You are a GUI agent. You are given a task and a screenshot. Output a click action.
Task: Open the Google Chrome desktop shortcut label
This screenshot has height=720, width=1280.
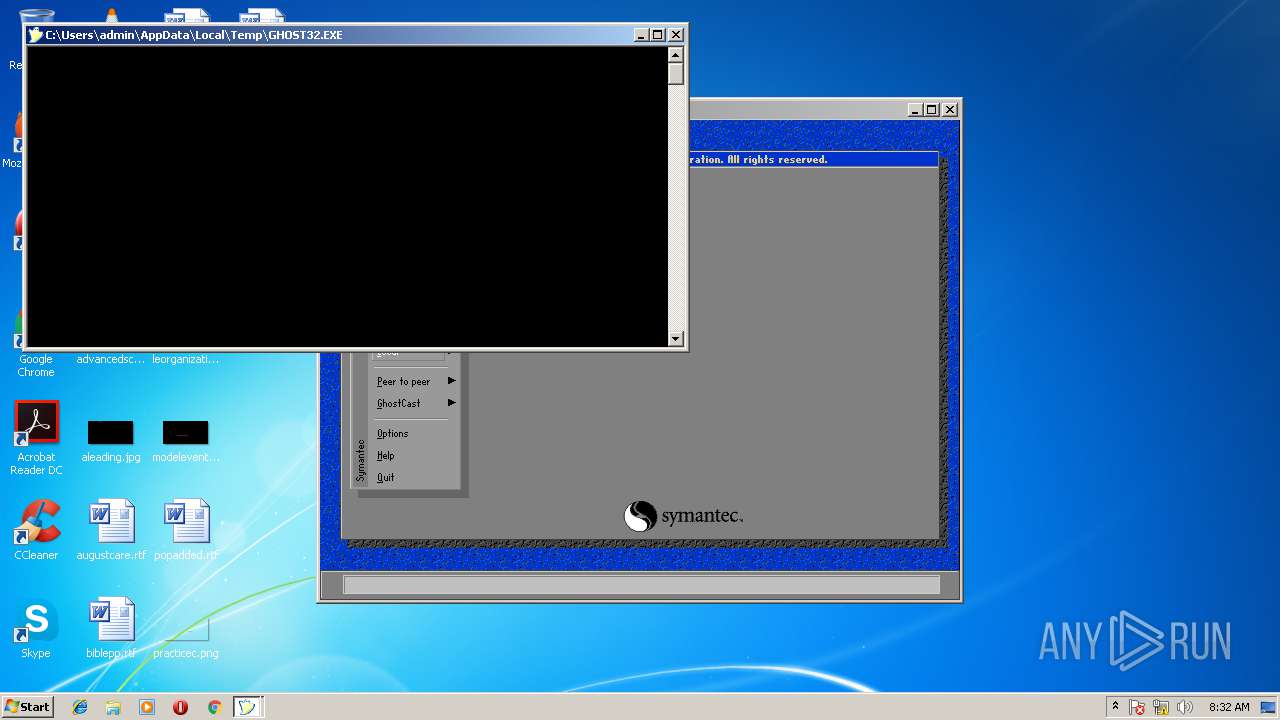pos(36,366)
